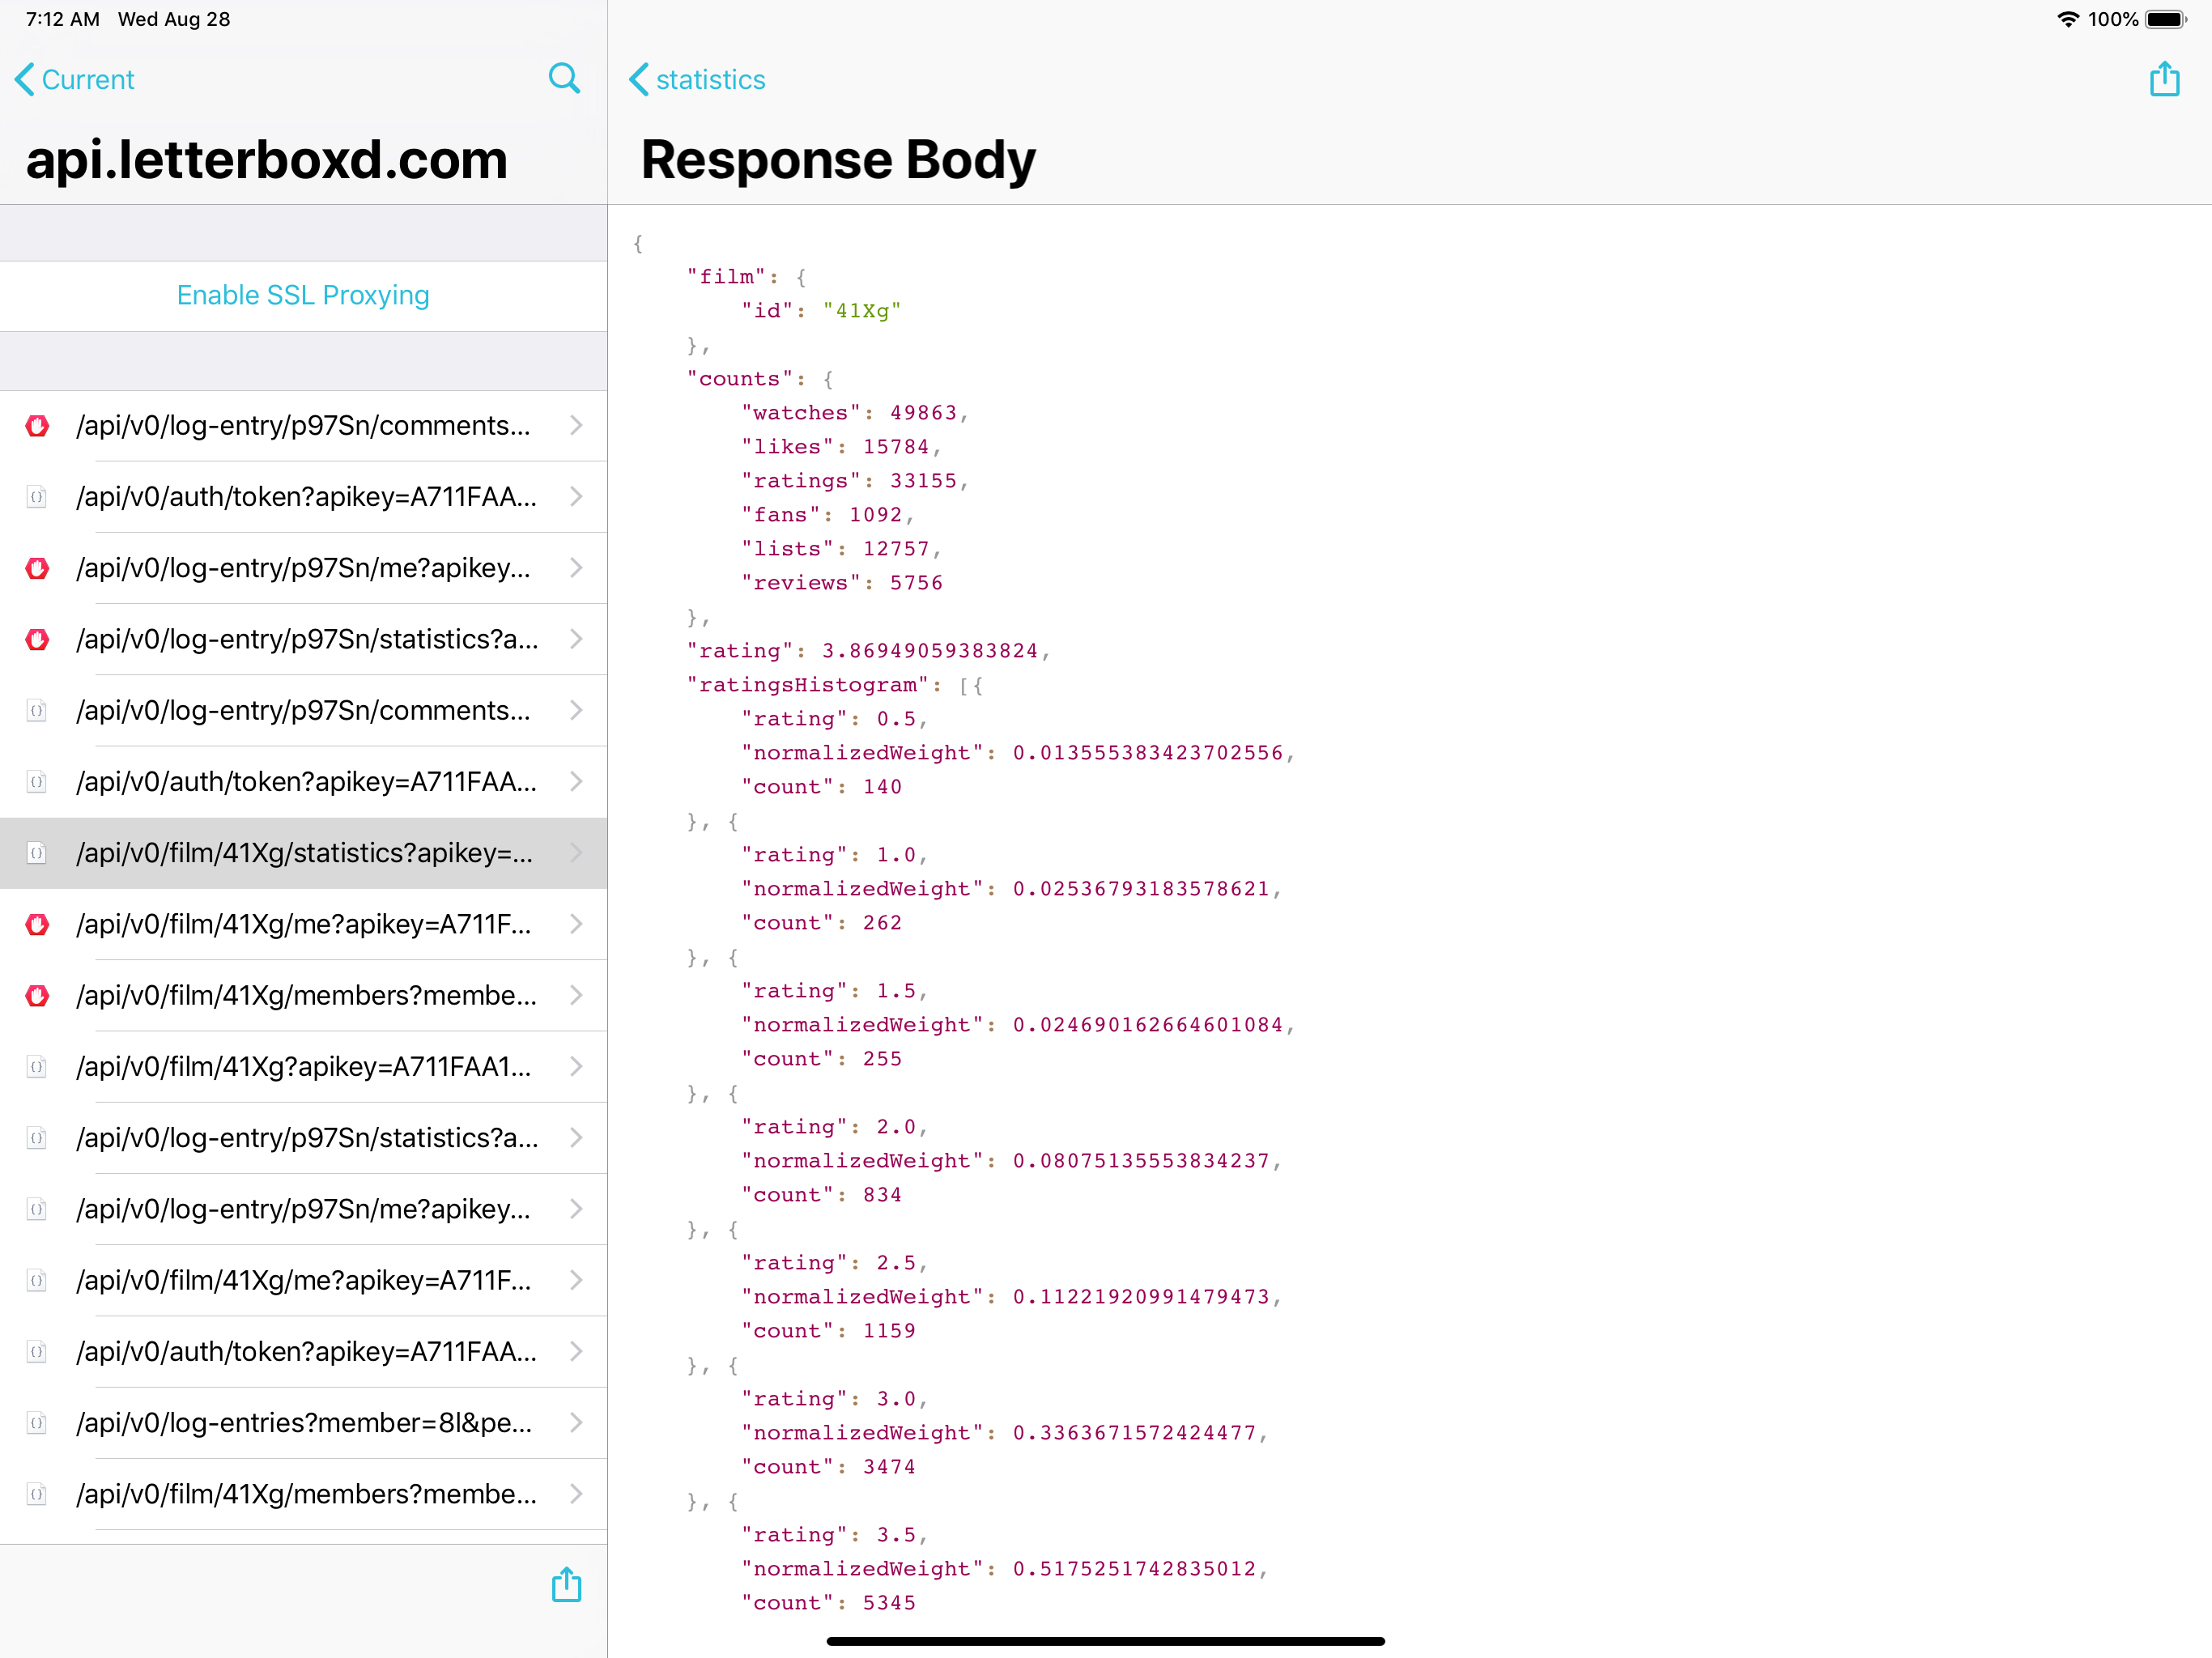The image size is (2212, 1658).
Task: Tap the share icon below the request list
Action: point(566,1585)
